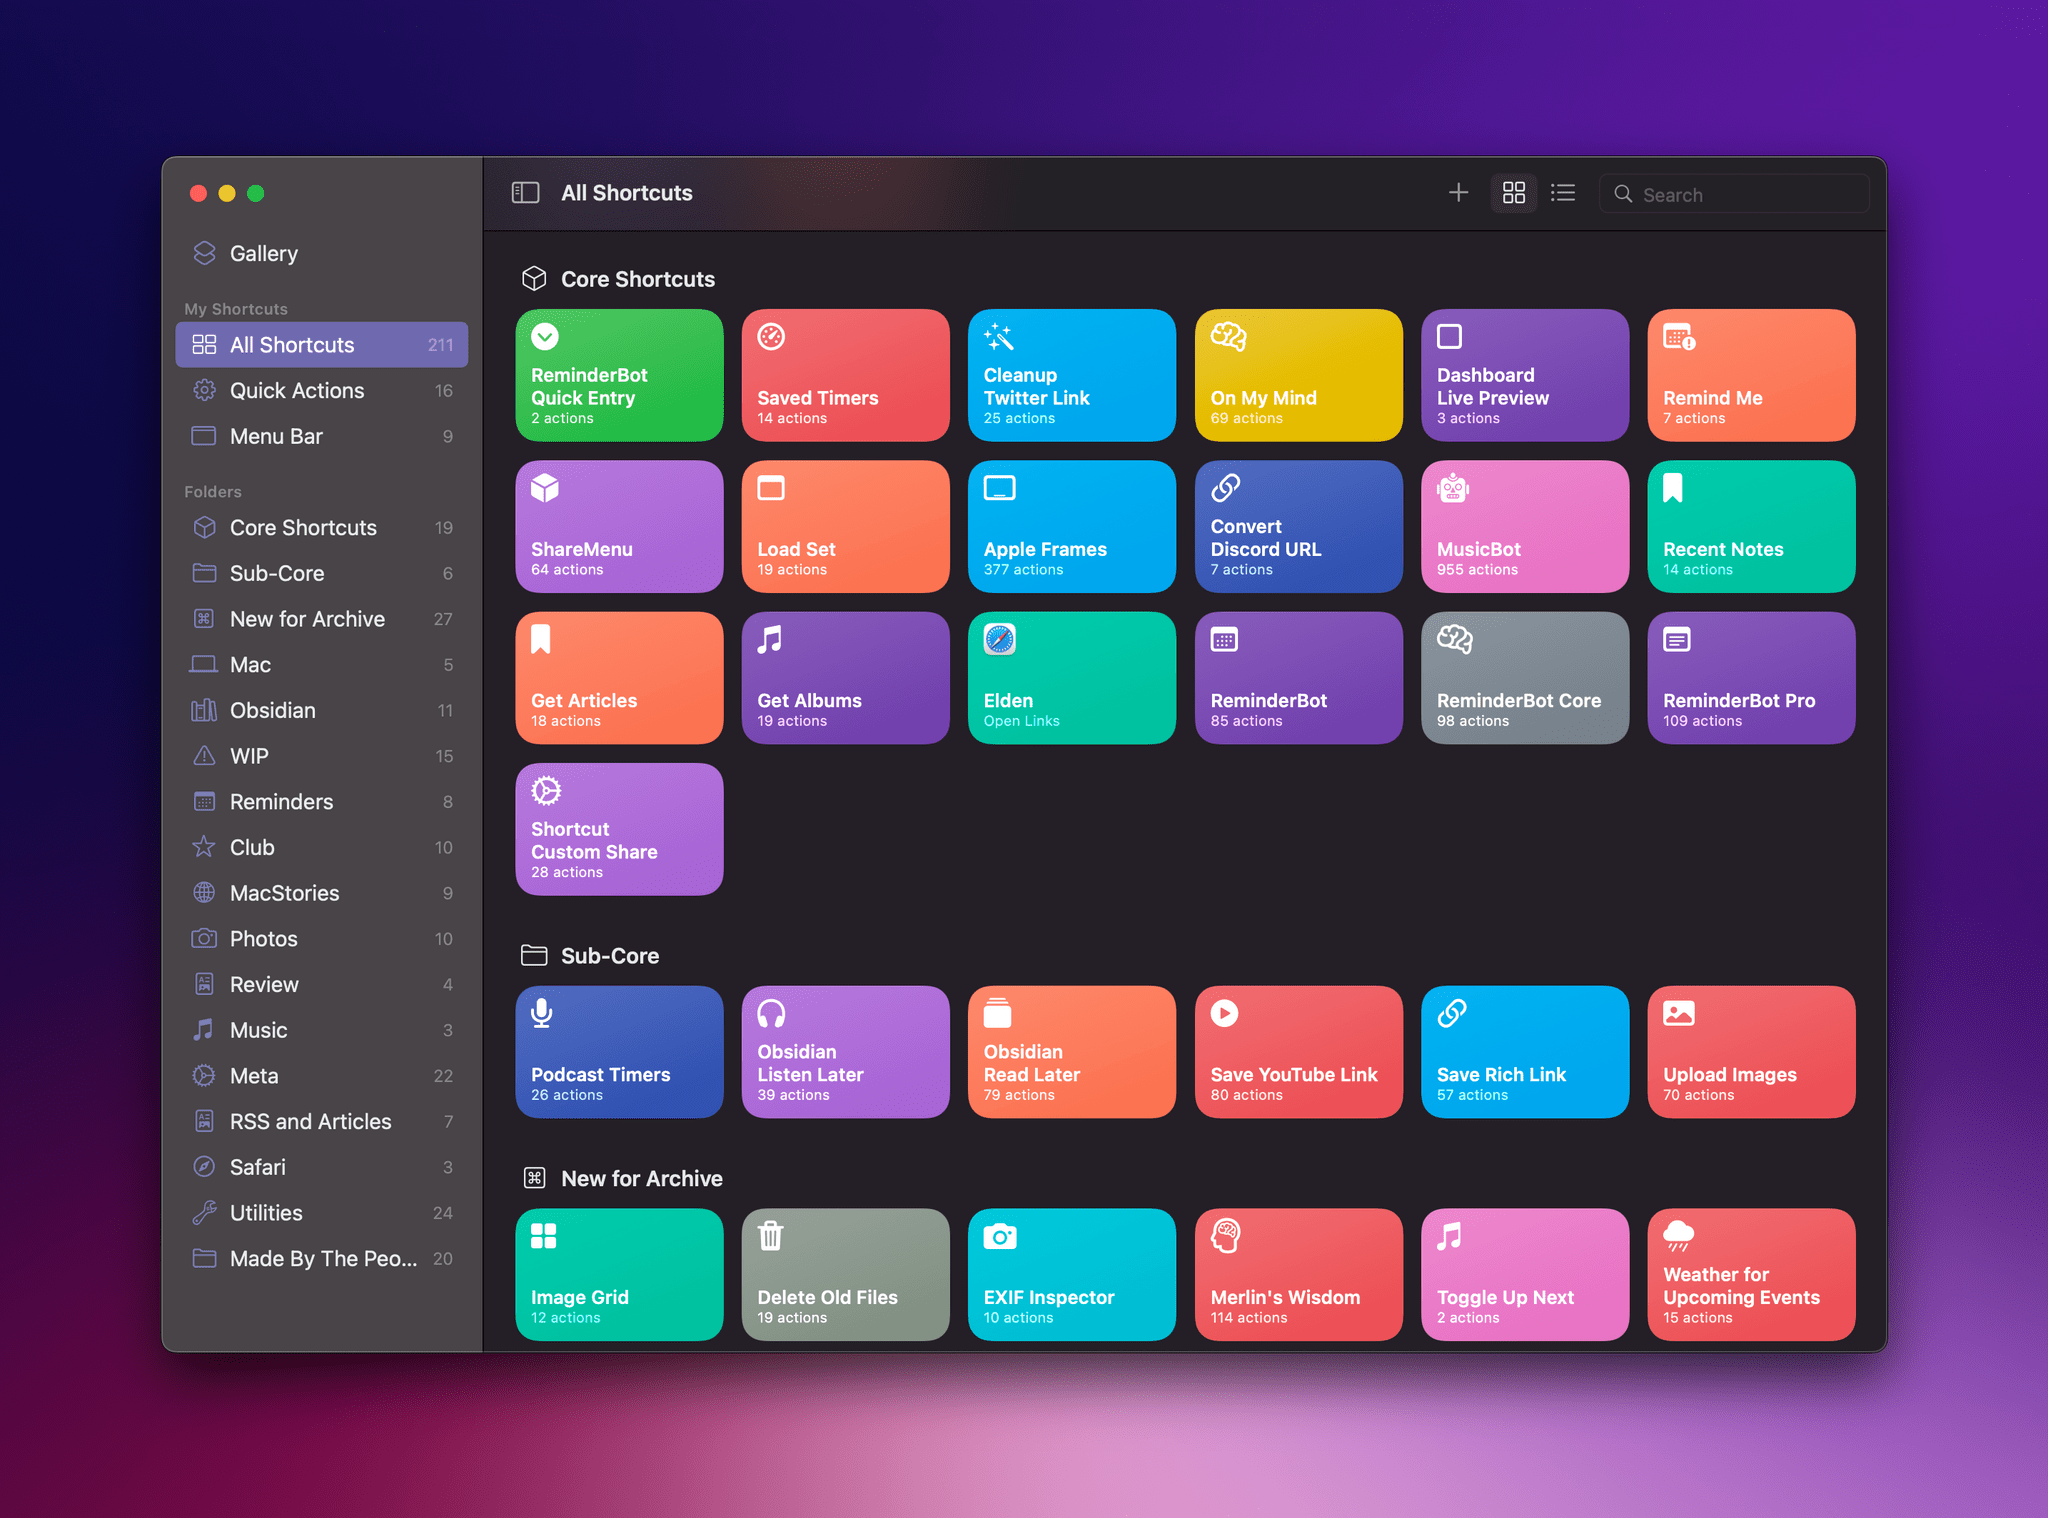Select the Mac folder
The image size is (2048, 1518).
(x=322, y=664)
